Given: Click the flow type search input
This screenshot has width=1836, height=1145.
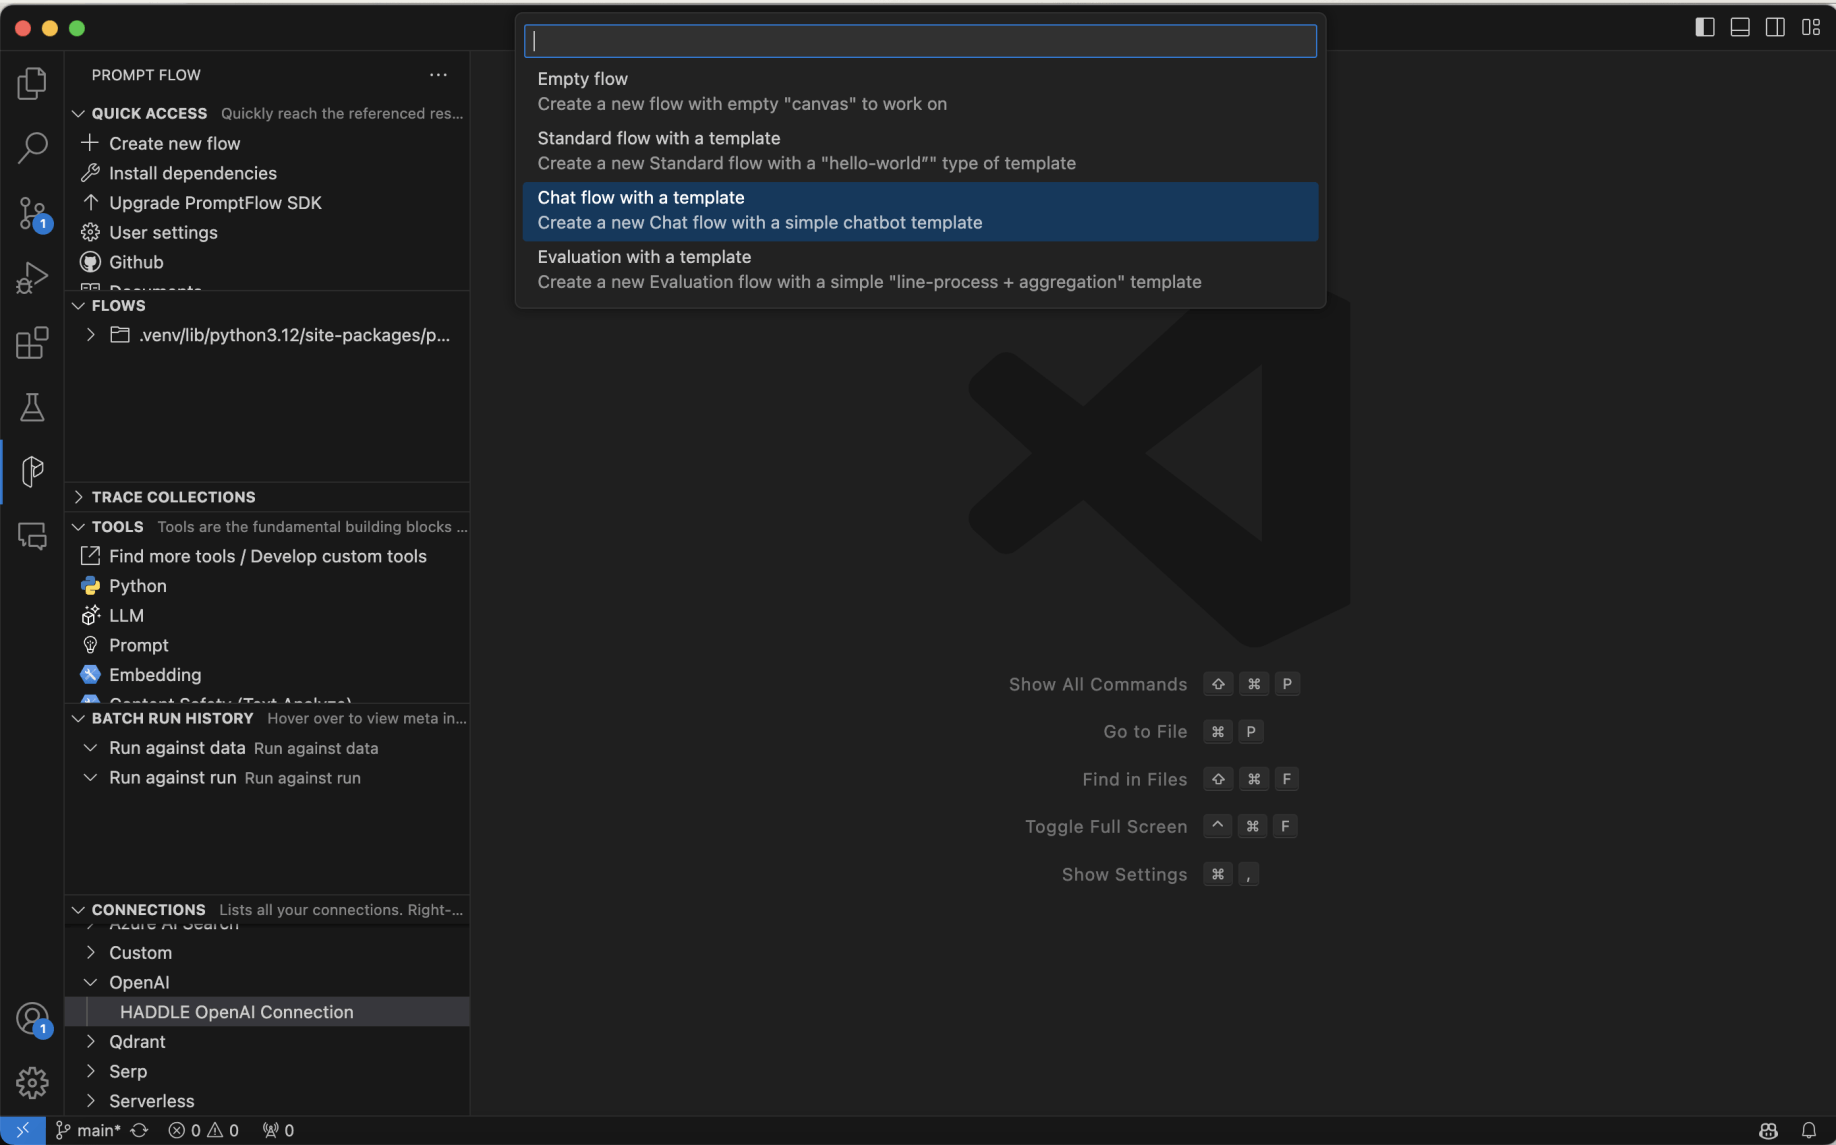Looking at the screenshot, I should (919, 41).
